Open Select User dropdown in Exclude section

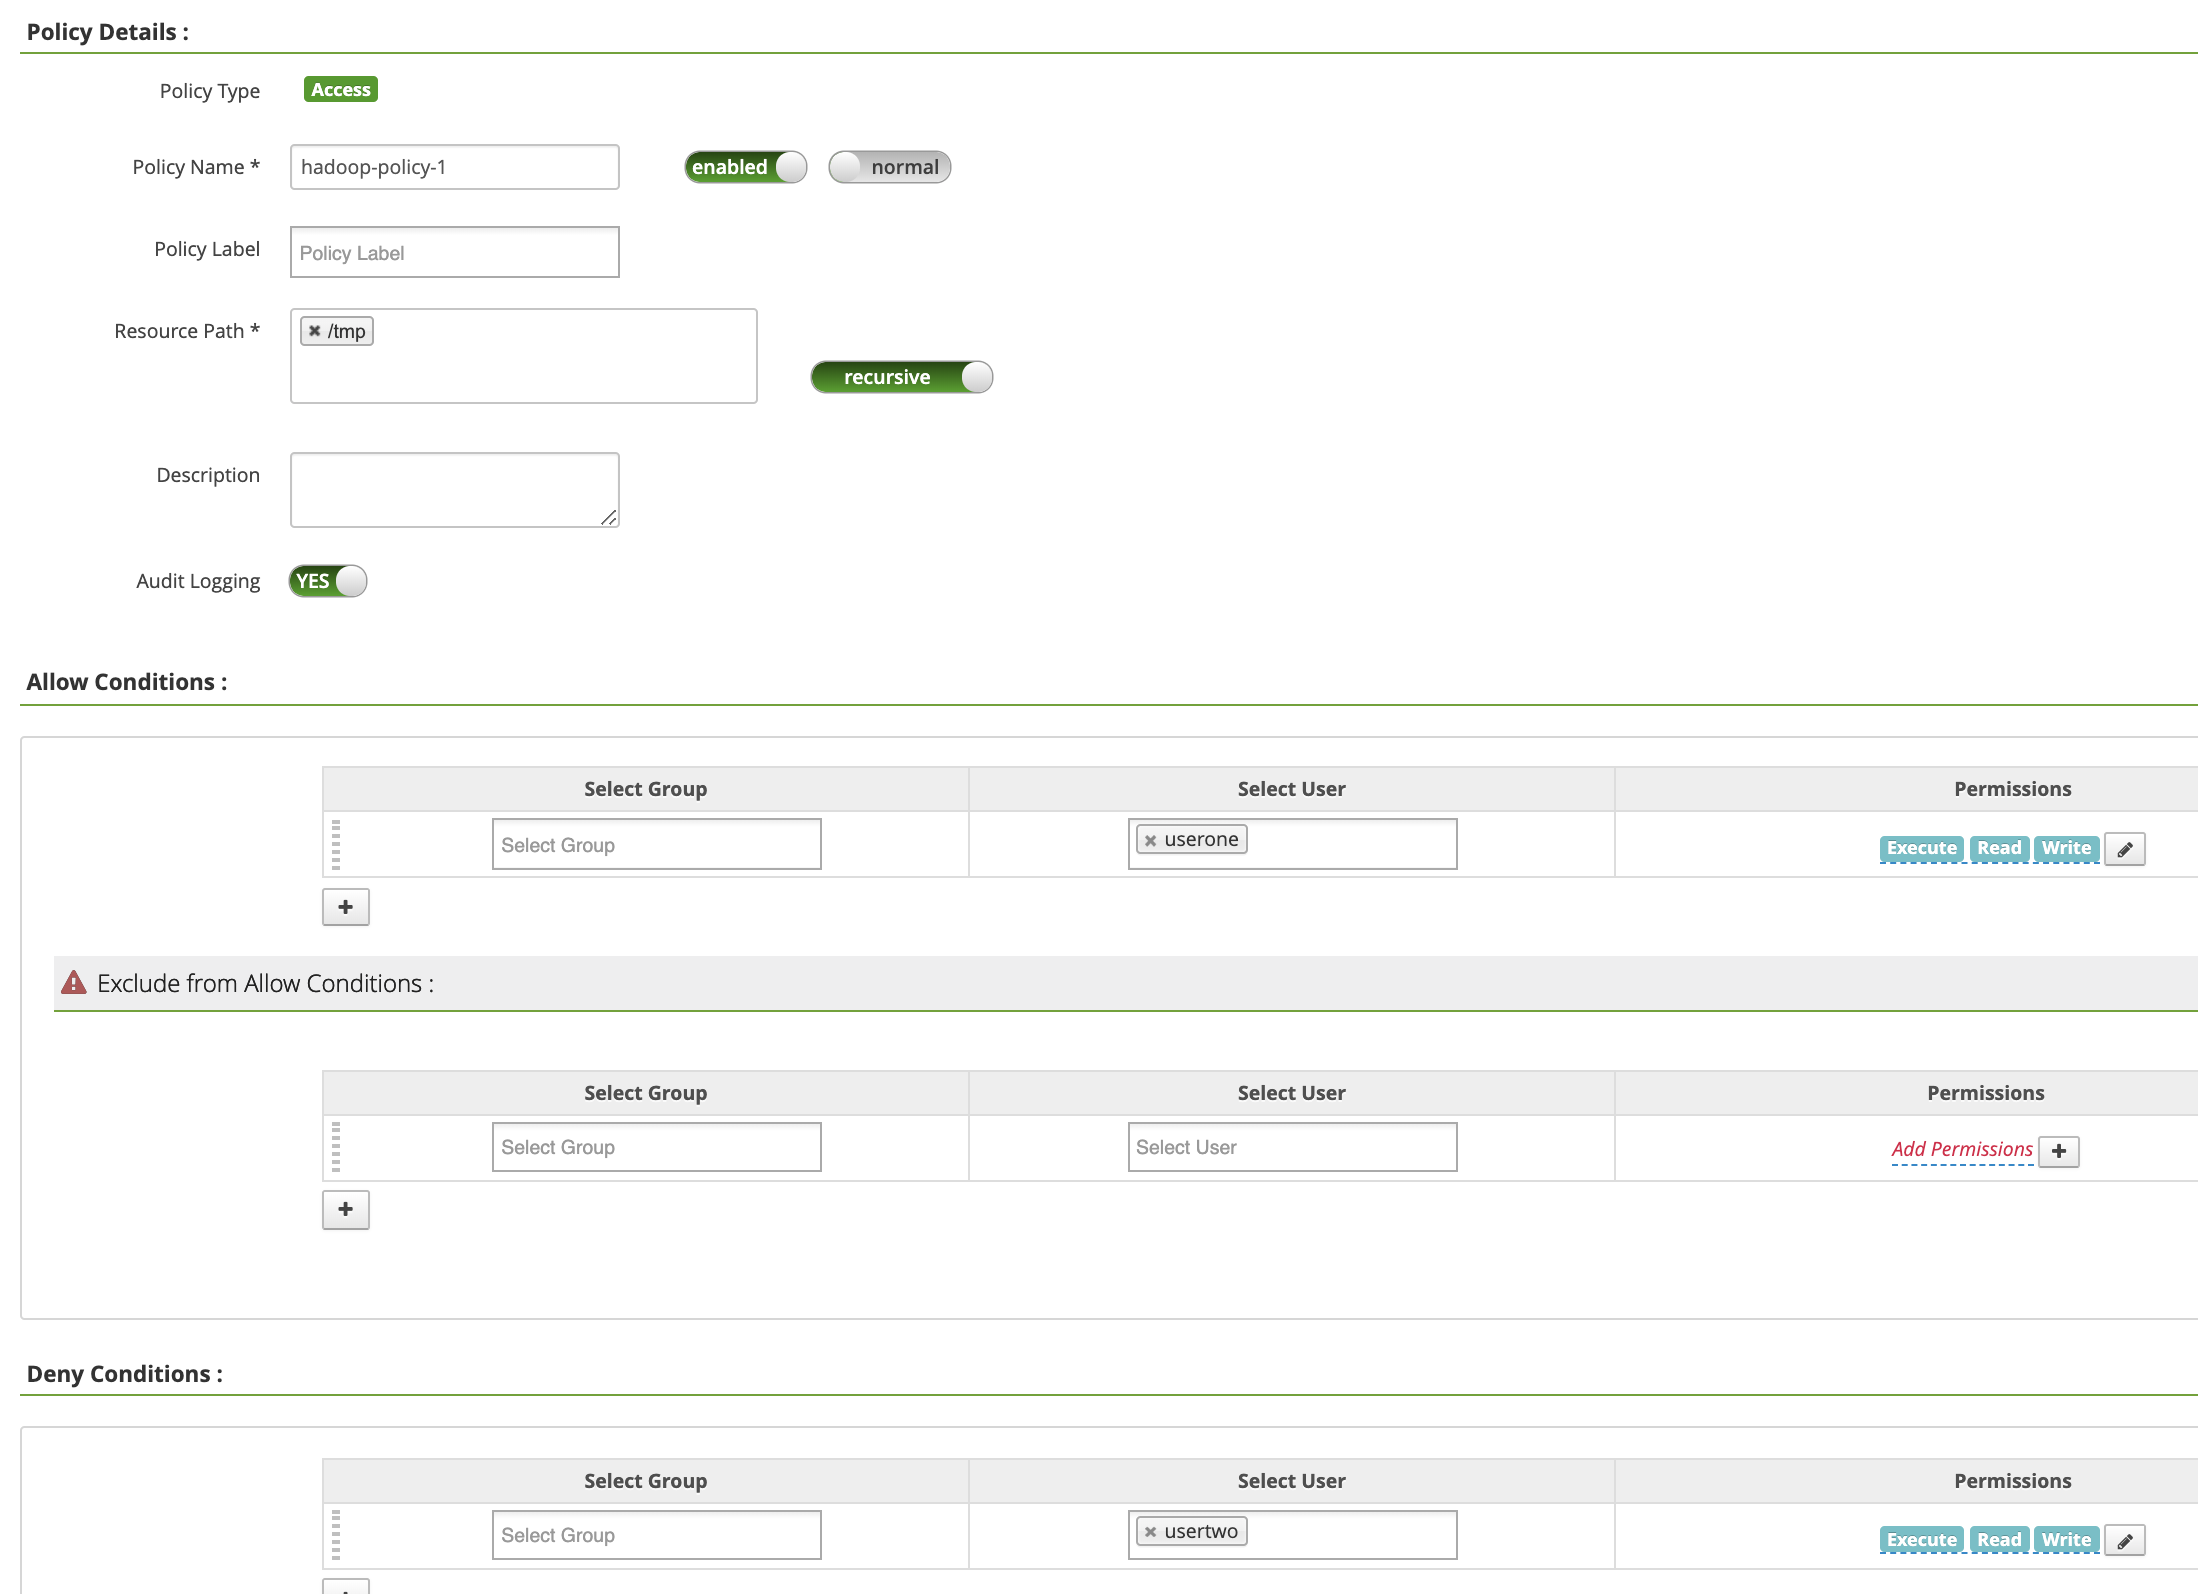click(1292, 1147)
